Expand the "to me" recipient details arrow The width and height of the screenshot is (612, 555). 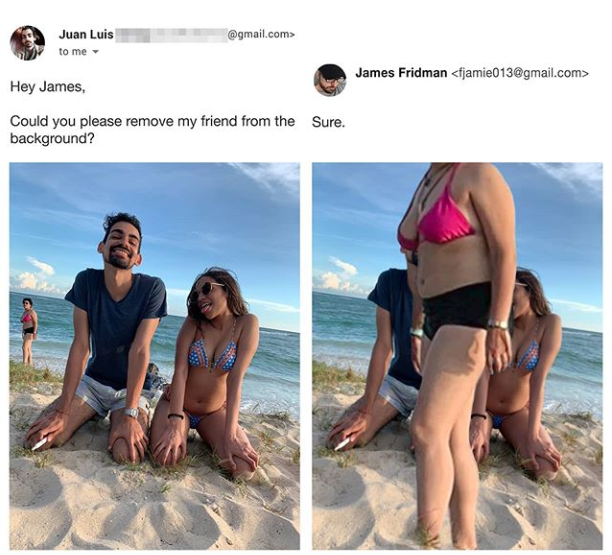95,52
